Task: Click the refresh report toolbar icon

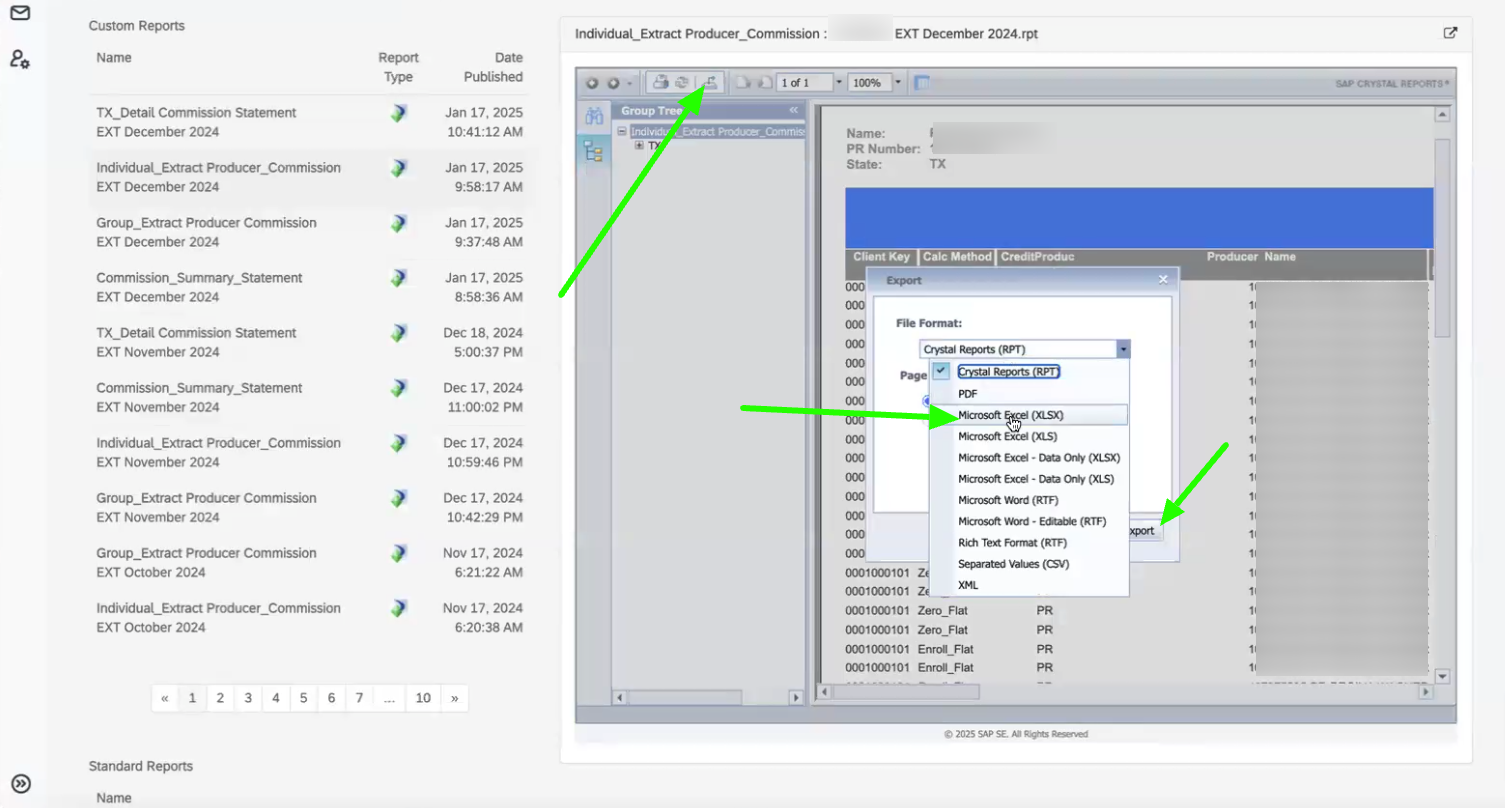Action: (683, 82)
